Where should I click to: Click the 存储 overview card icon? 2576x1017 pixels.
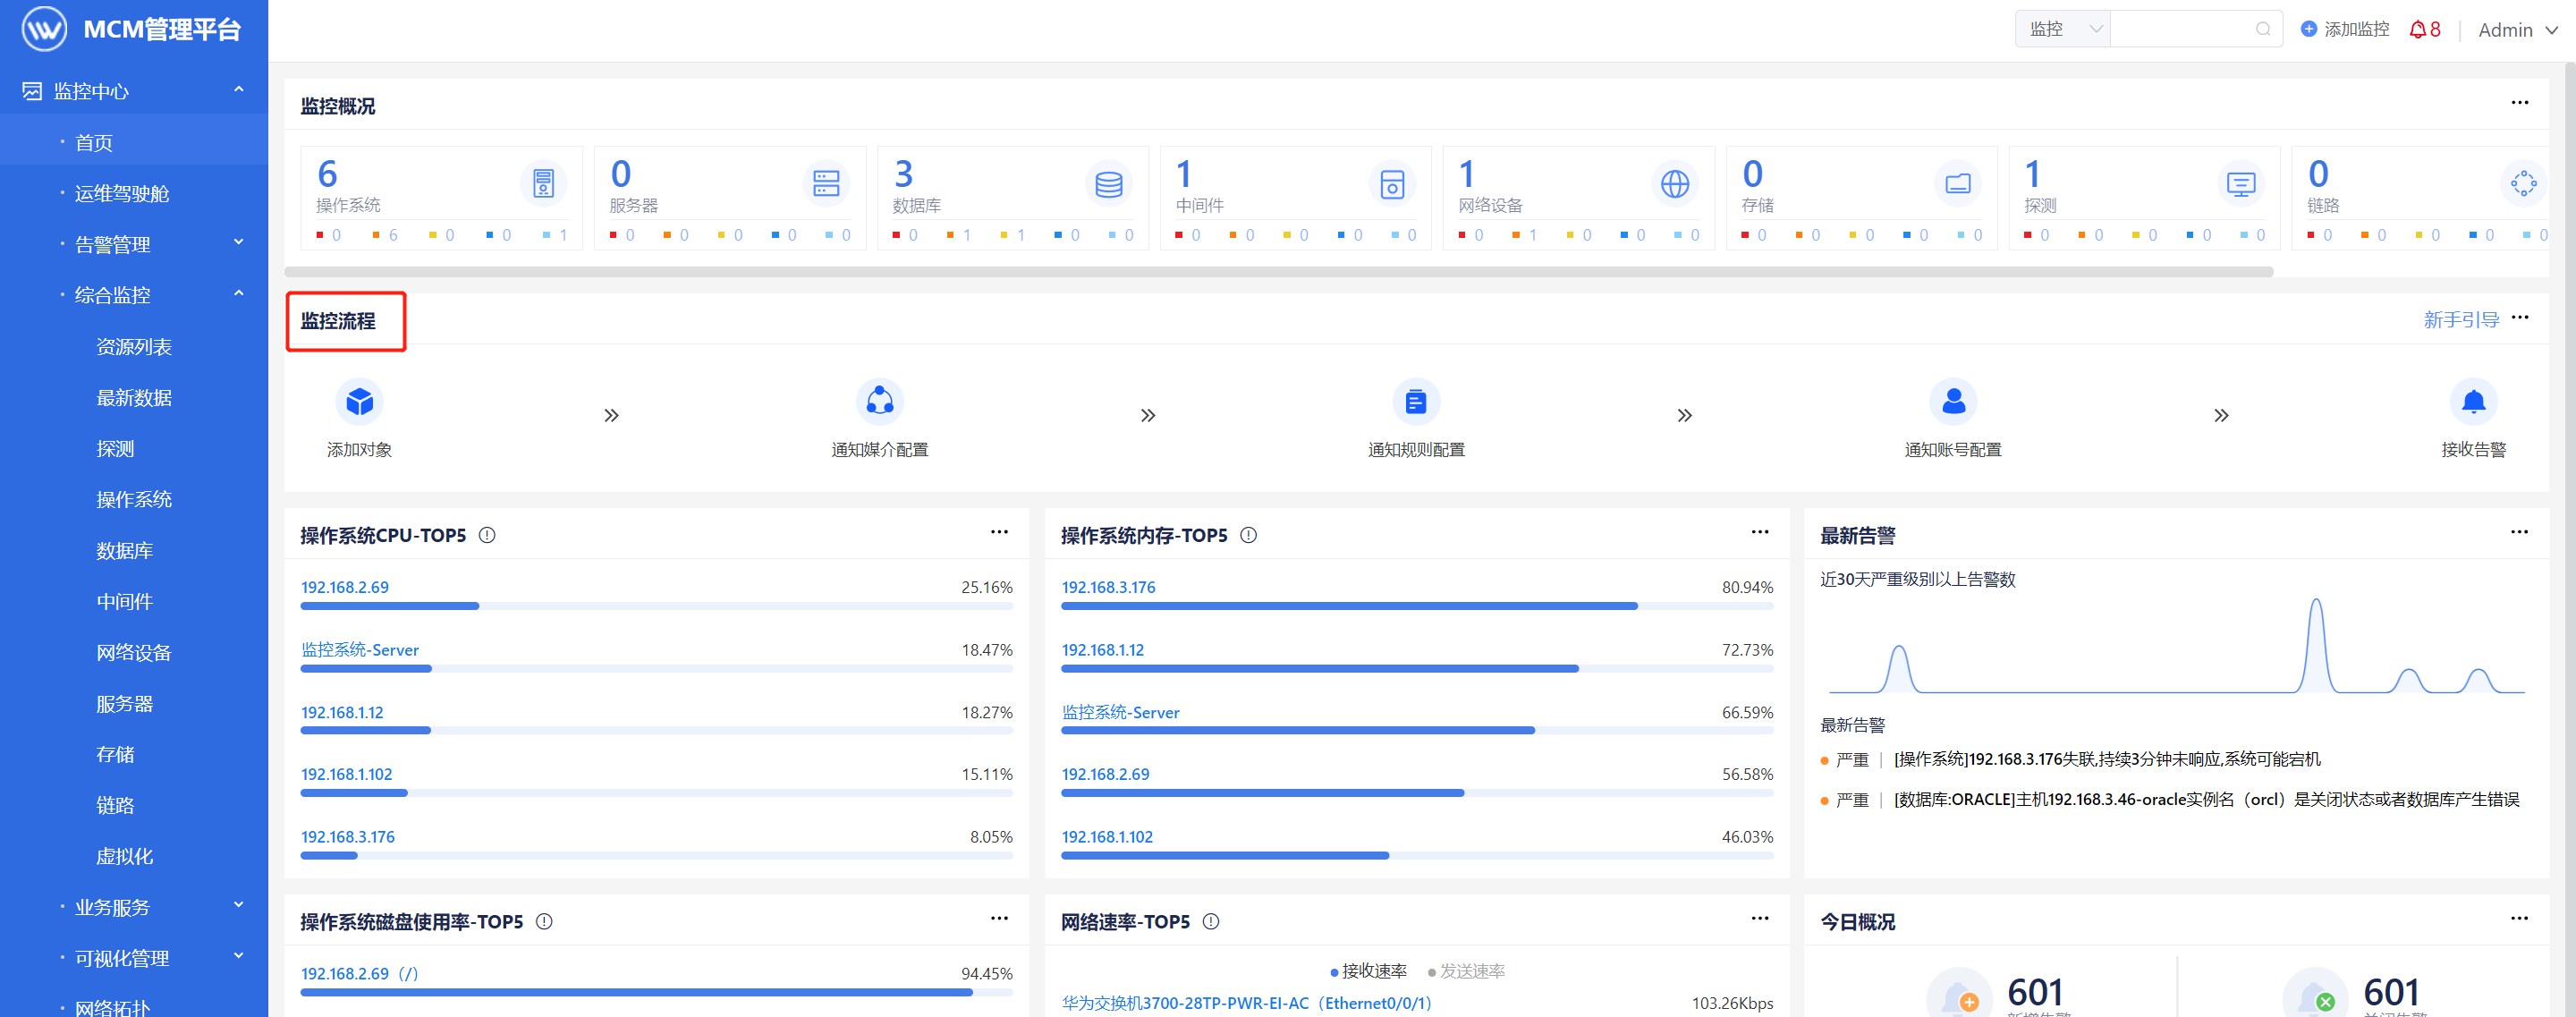(1958, 183)
